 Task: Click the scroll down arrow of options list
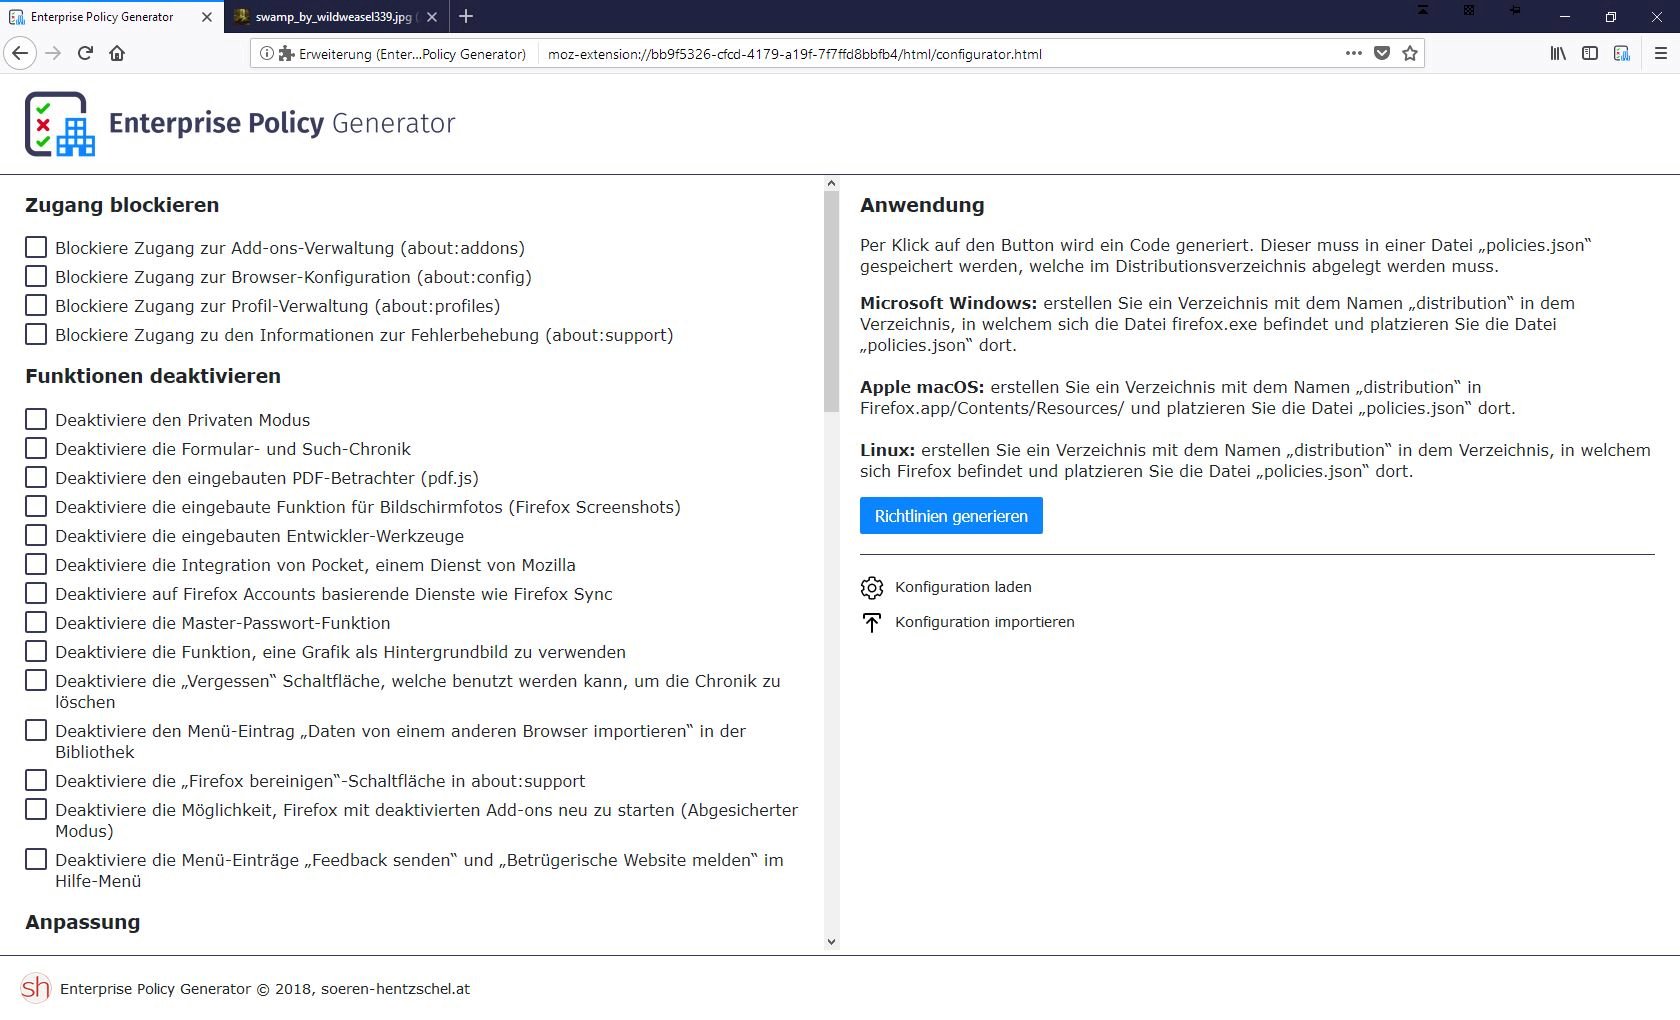pos(831,941)
